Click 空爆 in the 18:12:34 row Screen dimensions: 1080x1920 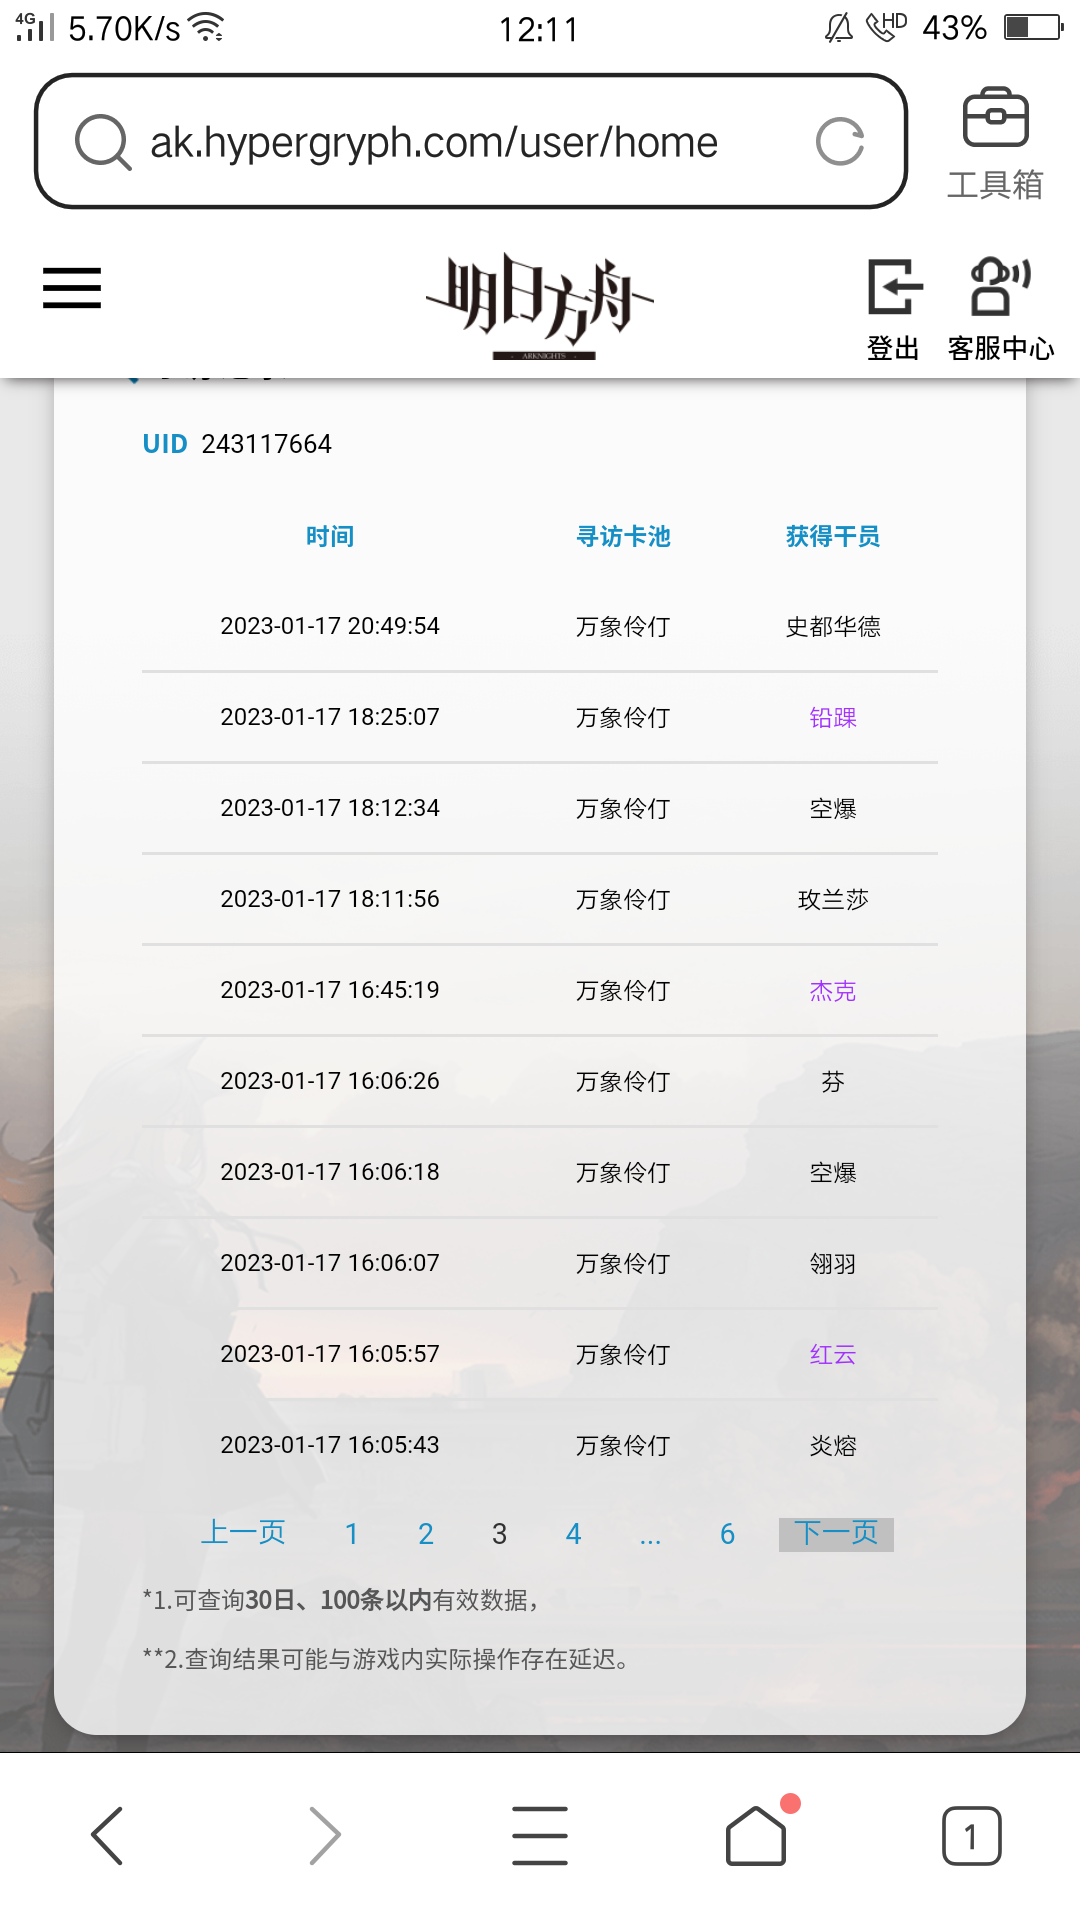pyautogui.click(x=833, y=808)
